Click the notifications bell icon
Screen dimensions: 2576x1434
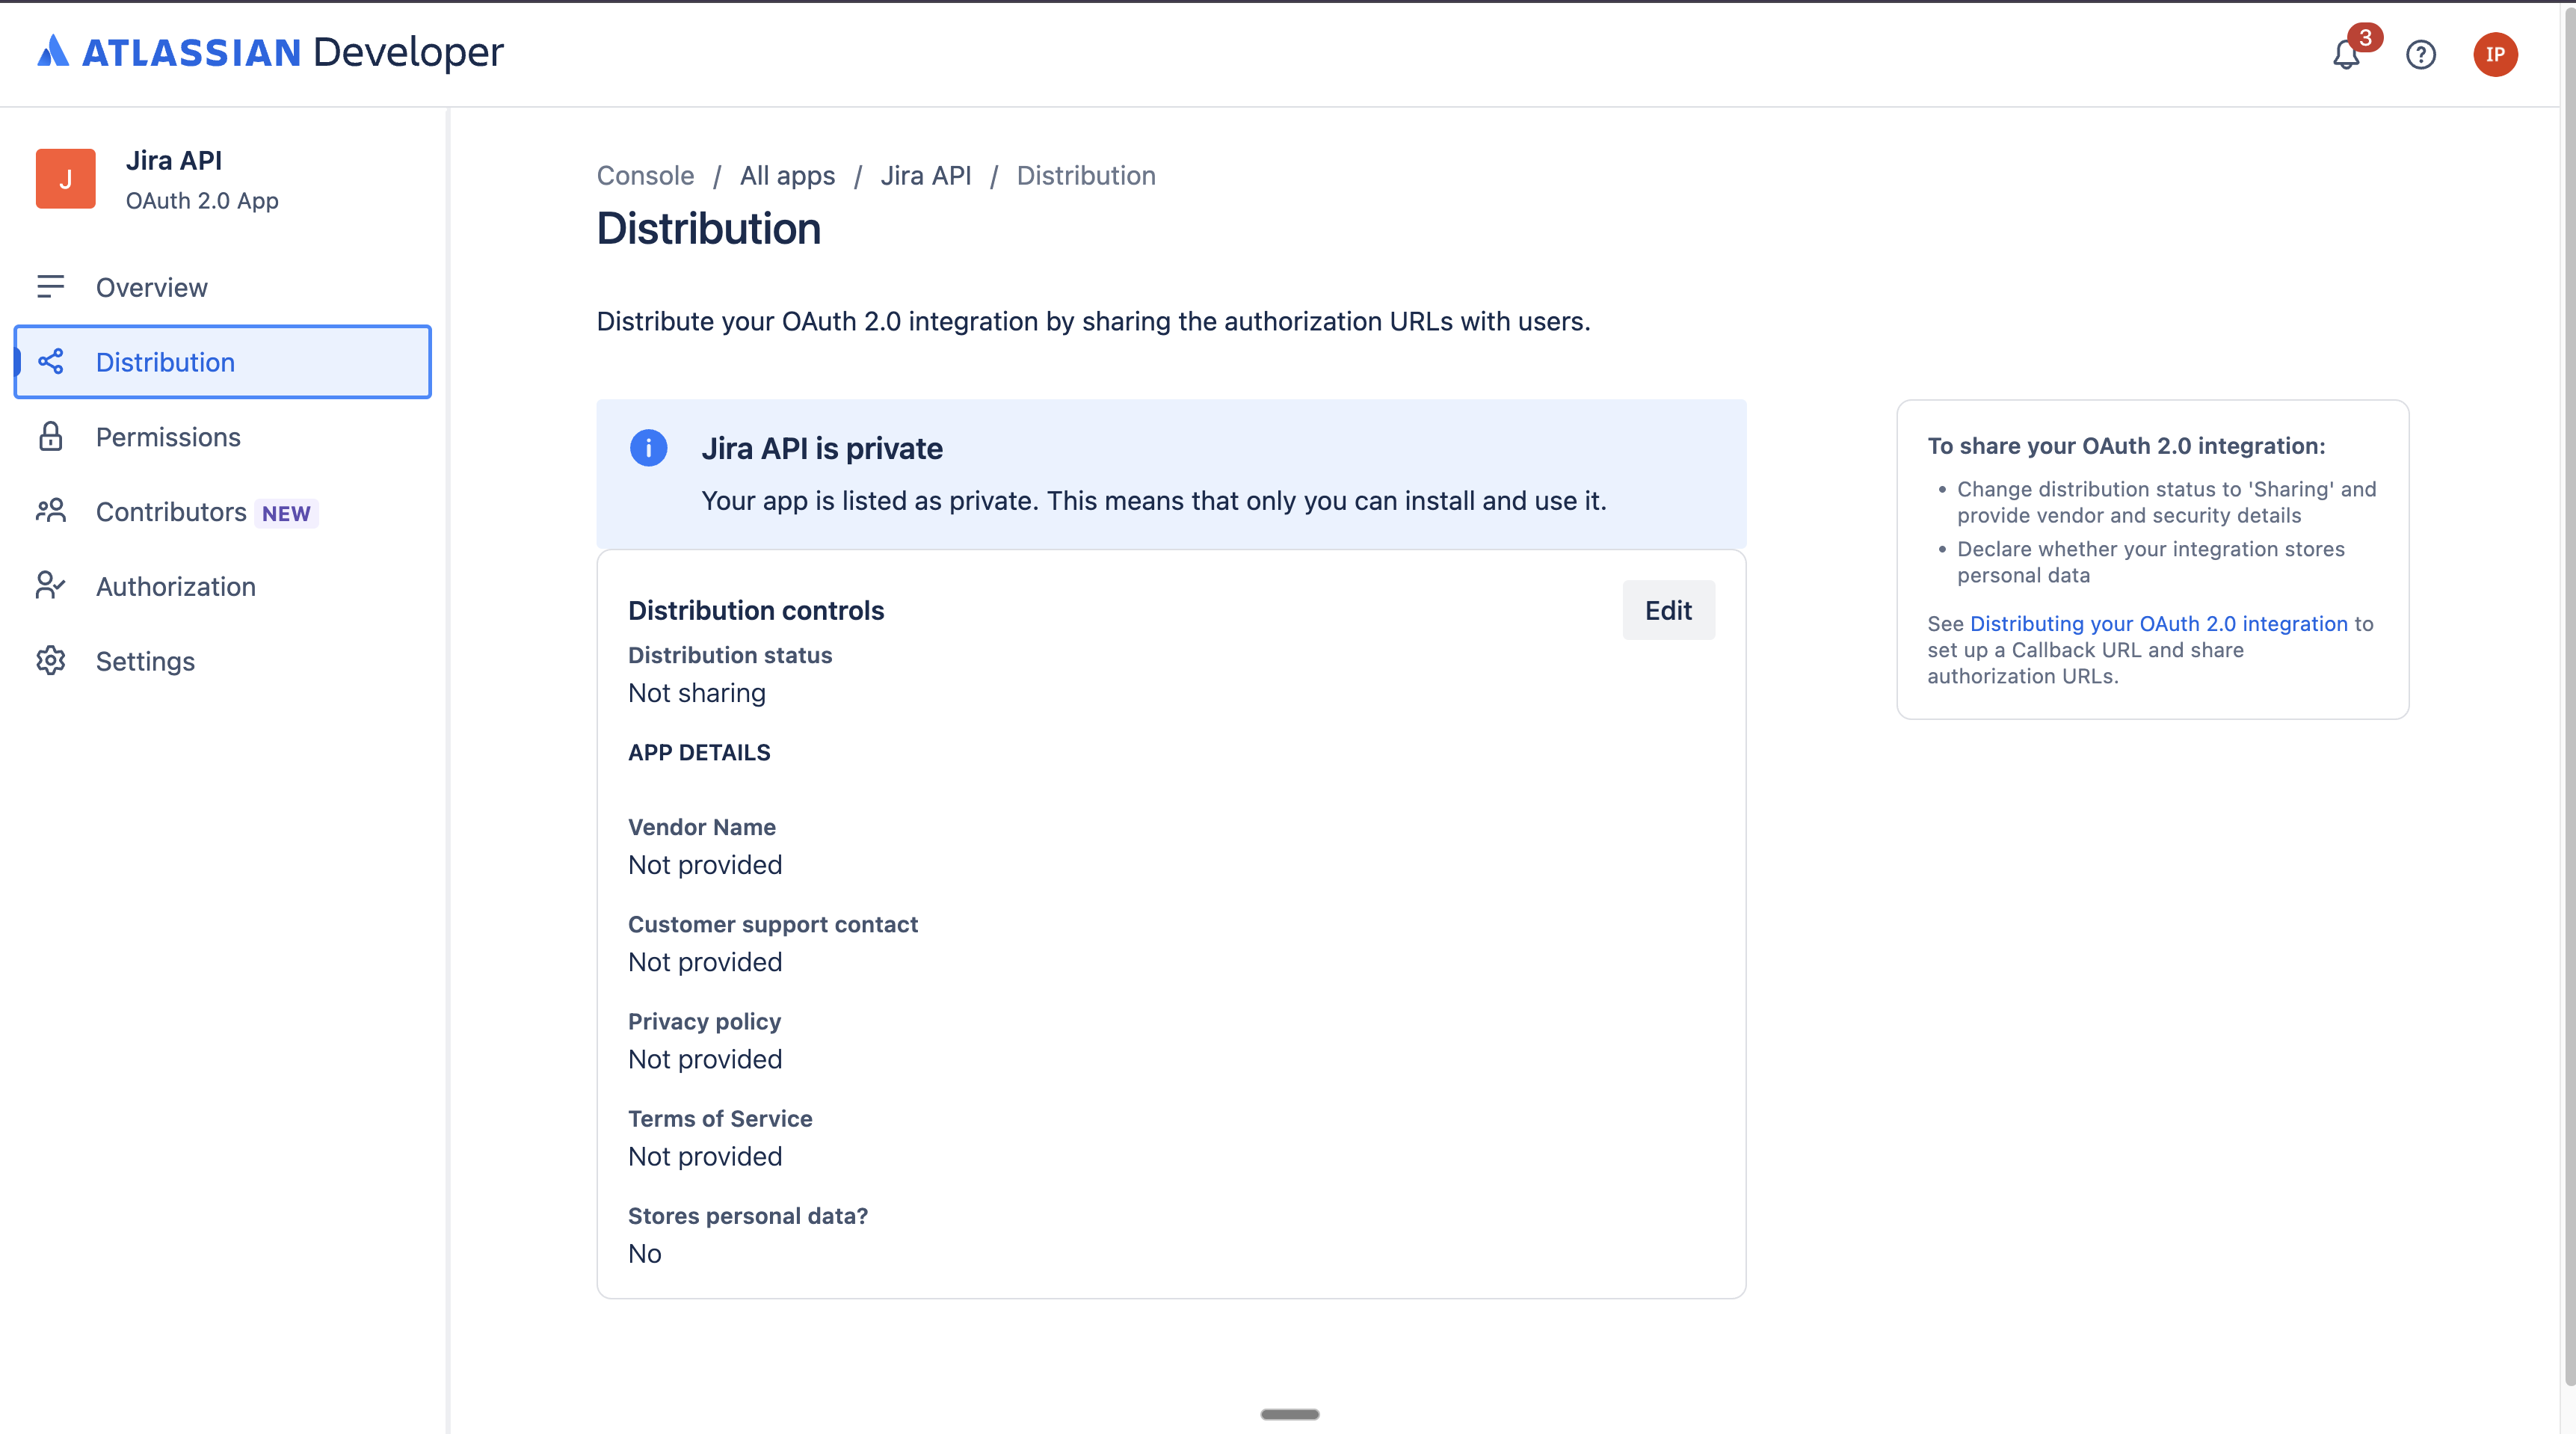click(x=2346, y=54)
